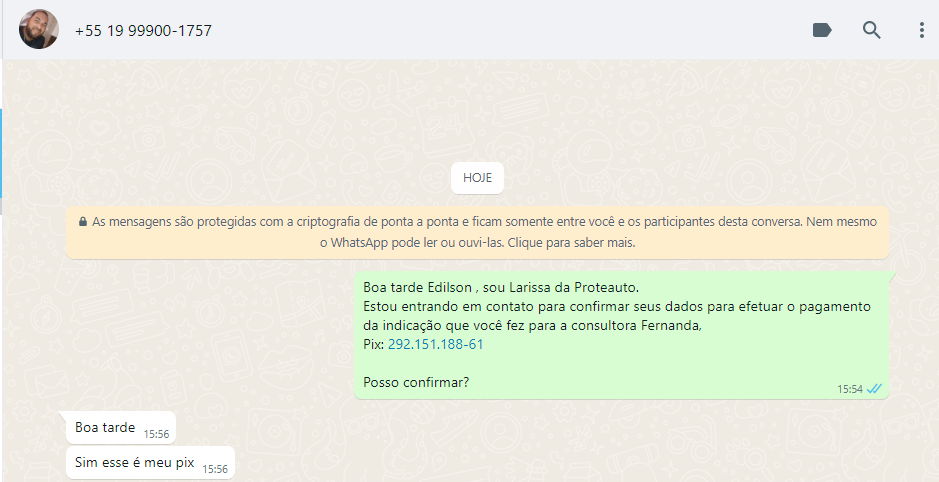Click the 15:56 time beside 'Boa tarde'
Viewport: 939px width, 482px height.
pyautogui.click(x=156, y=435)
